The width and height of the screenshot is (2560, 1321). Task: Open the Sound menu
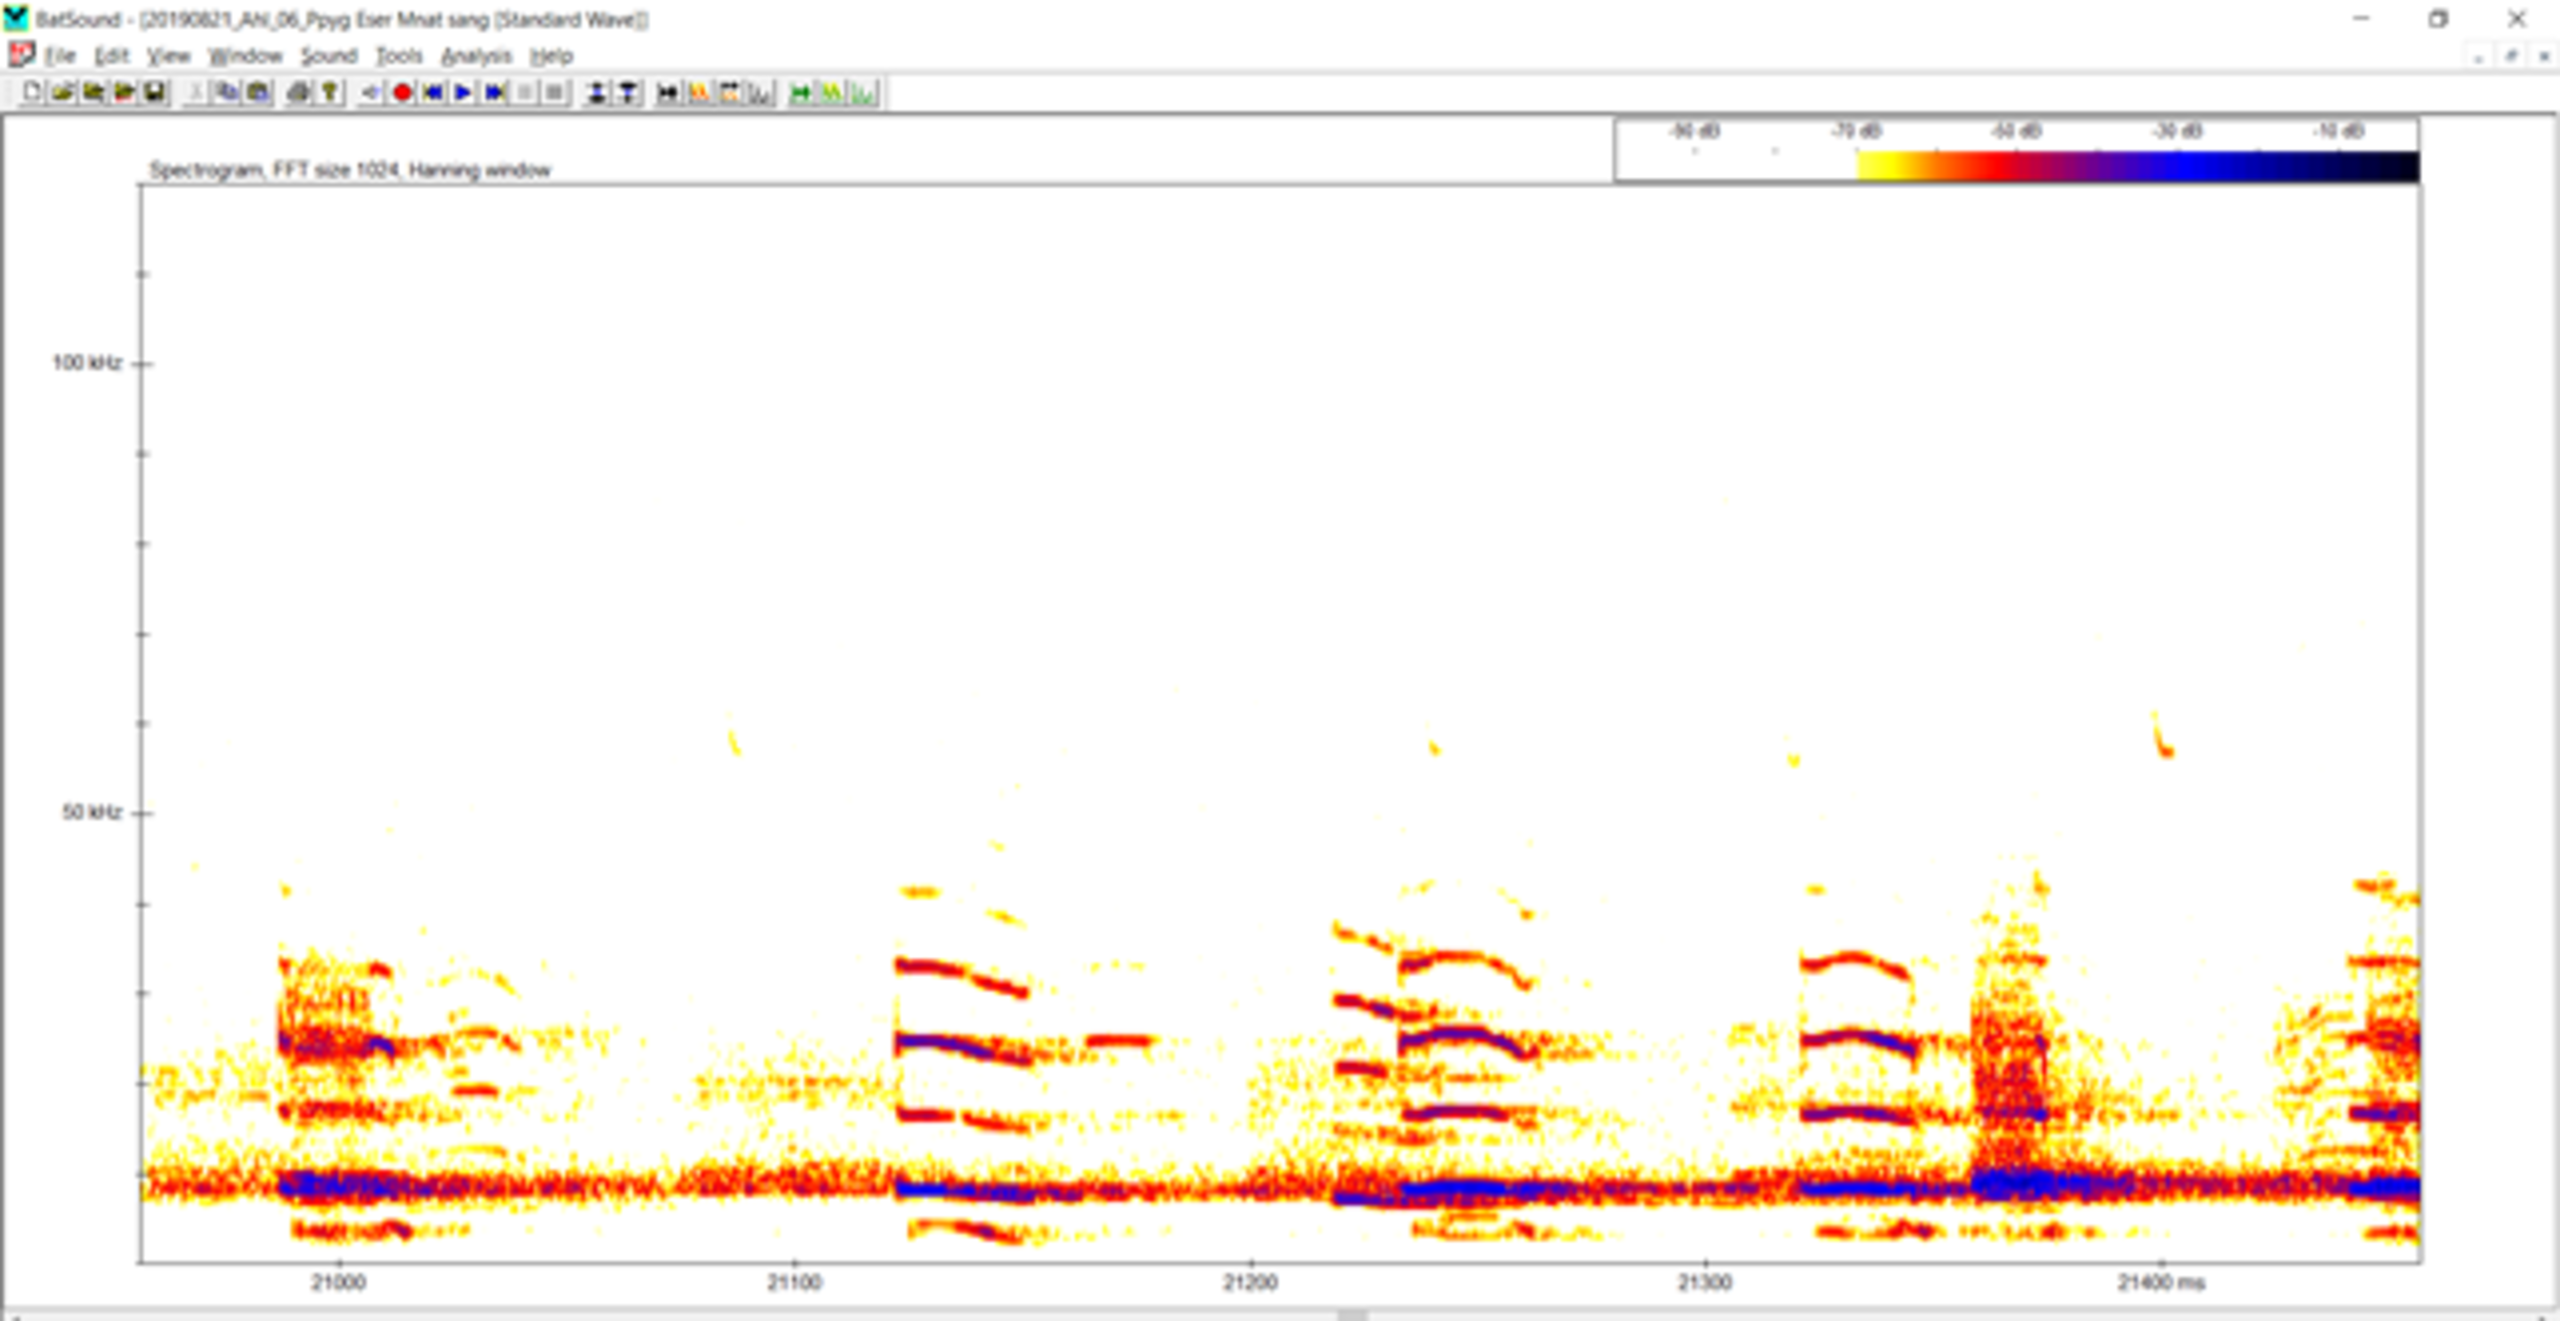329,56
